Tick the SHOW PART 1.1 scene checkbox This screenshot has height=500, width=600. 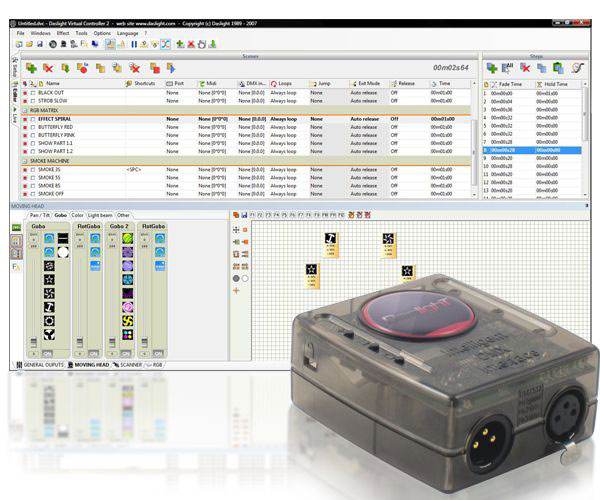click(33, 143)
